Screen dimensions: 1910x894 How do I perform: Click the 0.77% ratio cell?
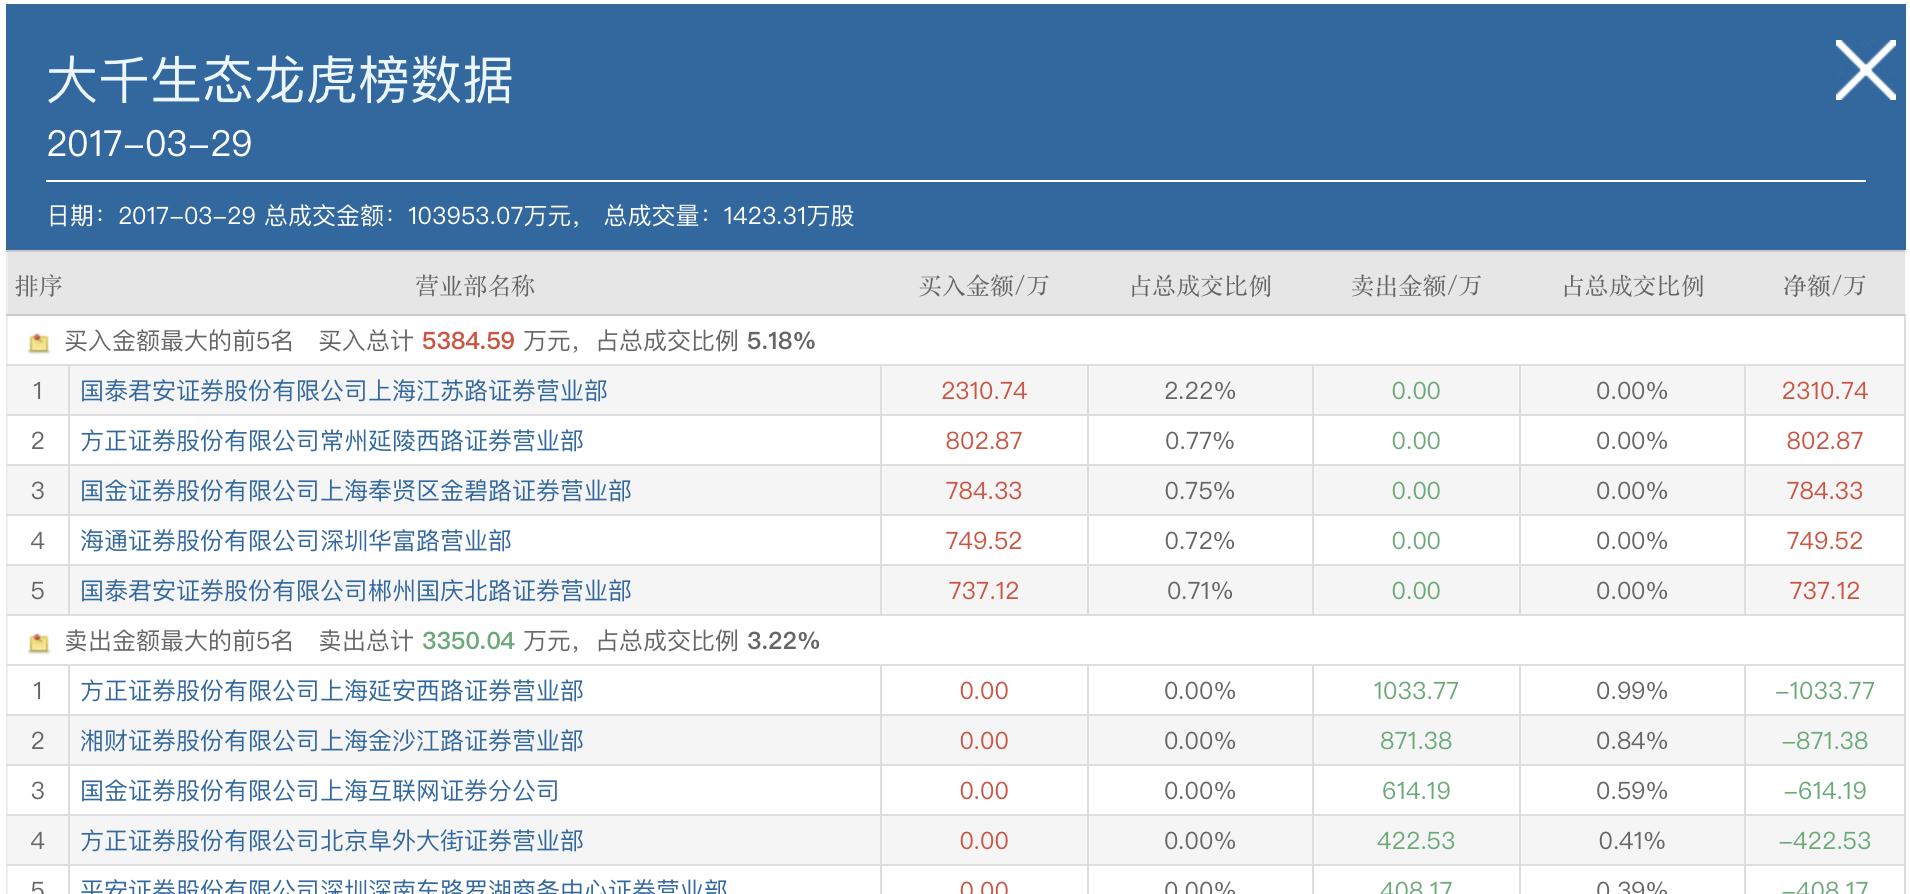click(1200, 441)
